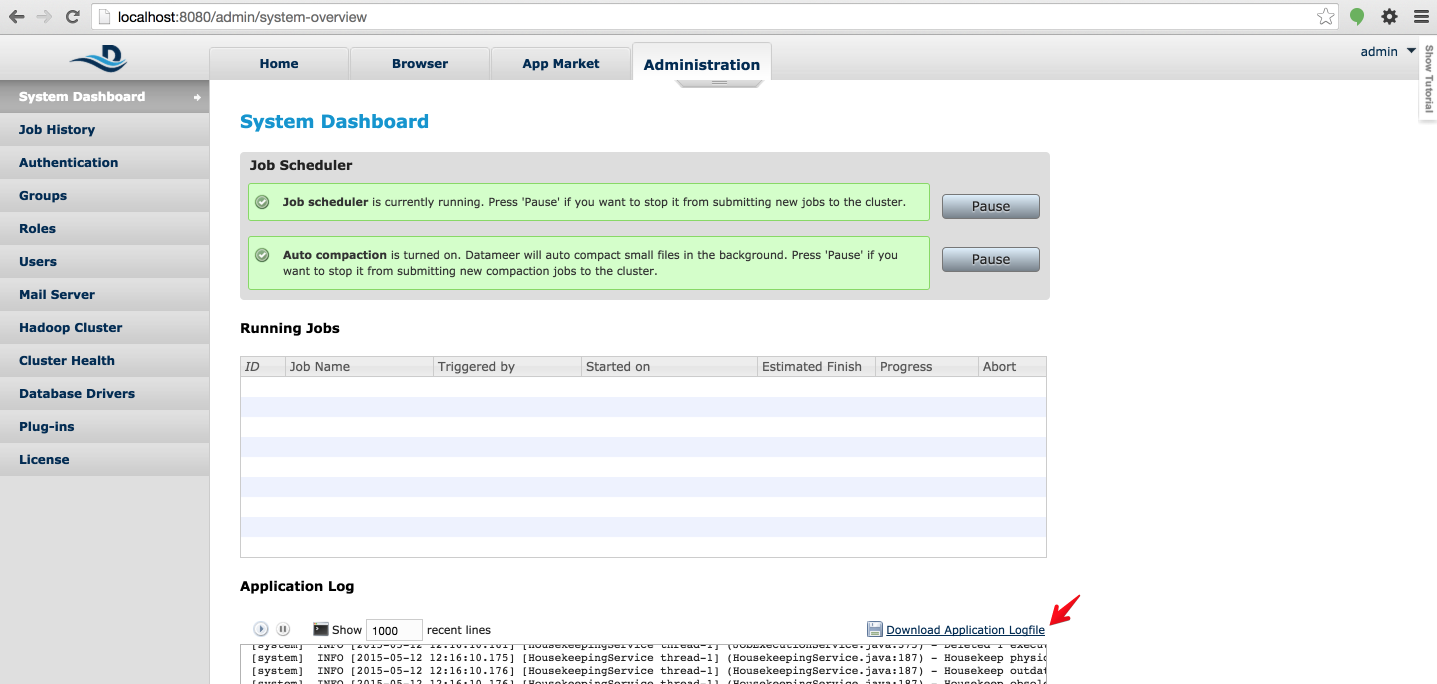This screenshot has width=1437, height=684.
Task: Pause the Job scheduler
Action: point(991,206)
